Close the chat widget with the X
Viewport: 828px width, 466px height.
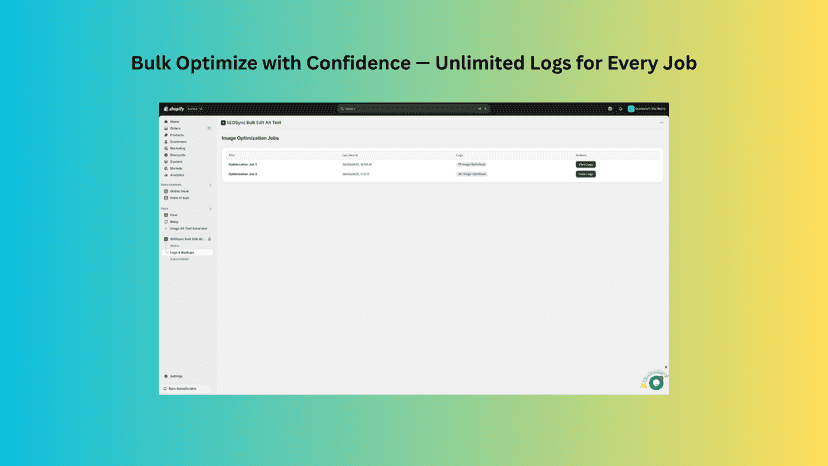click(666, 367)
